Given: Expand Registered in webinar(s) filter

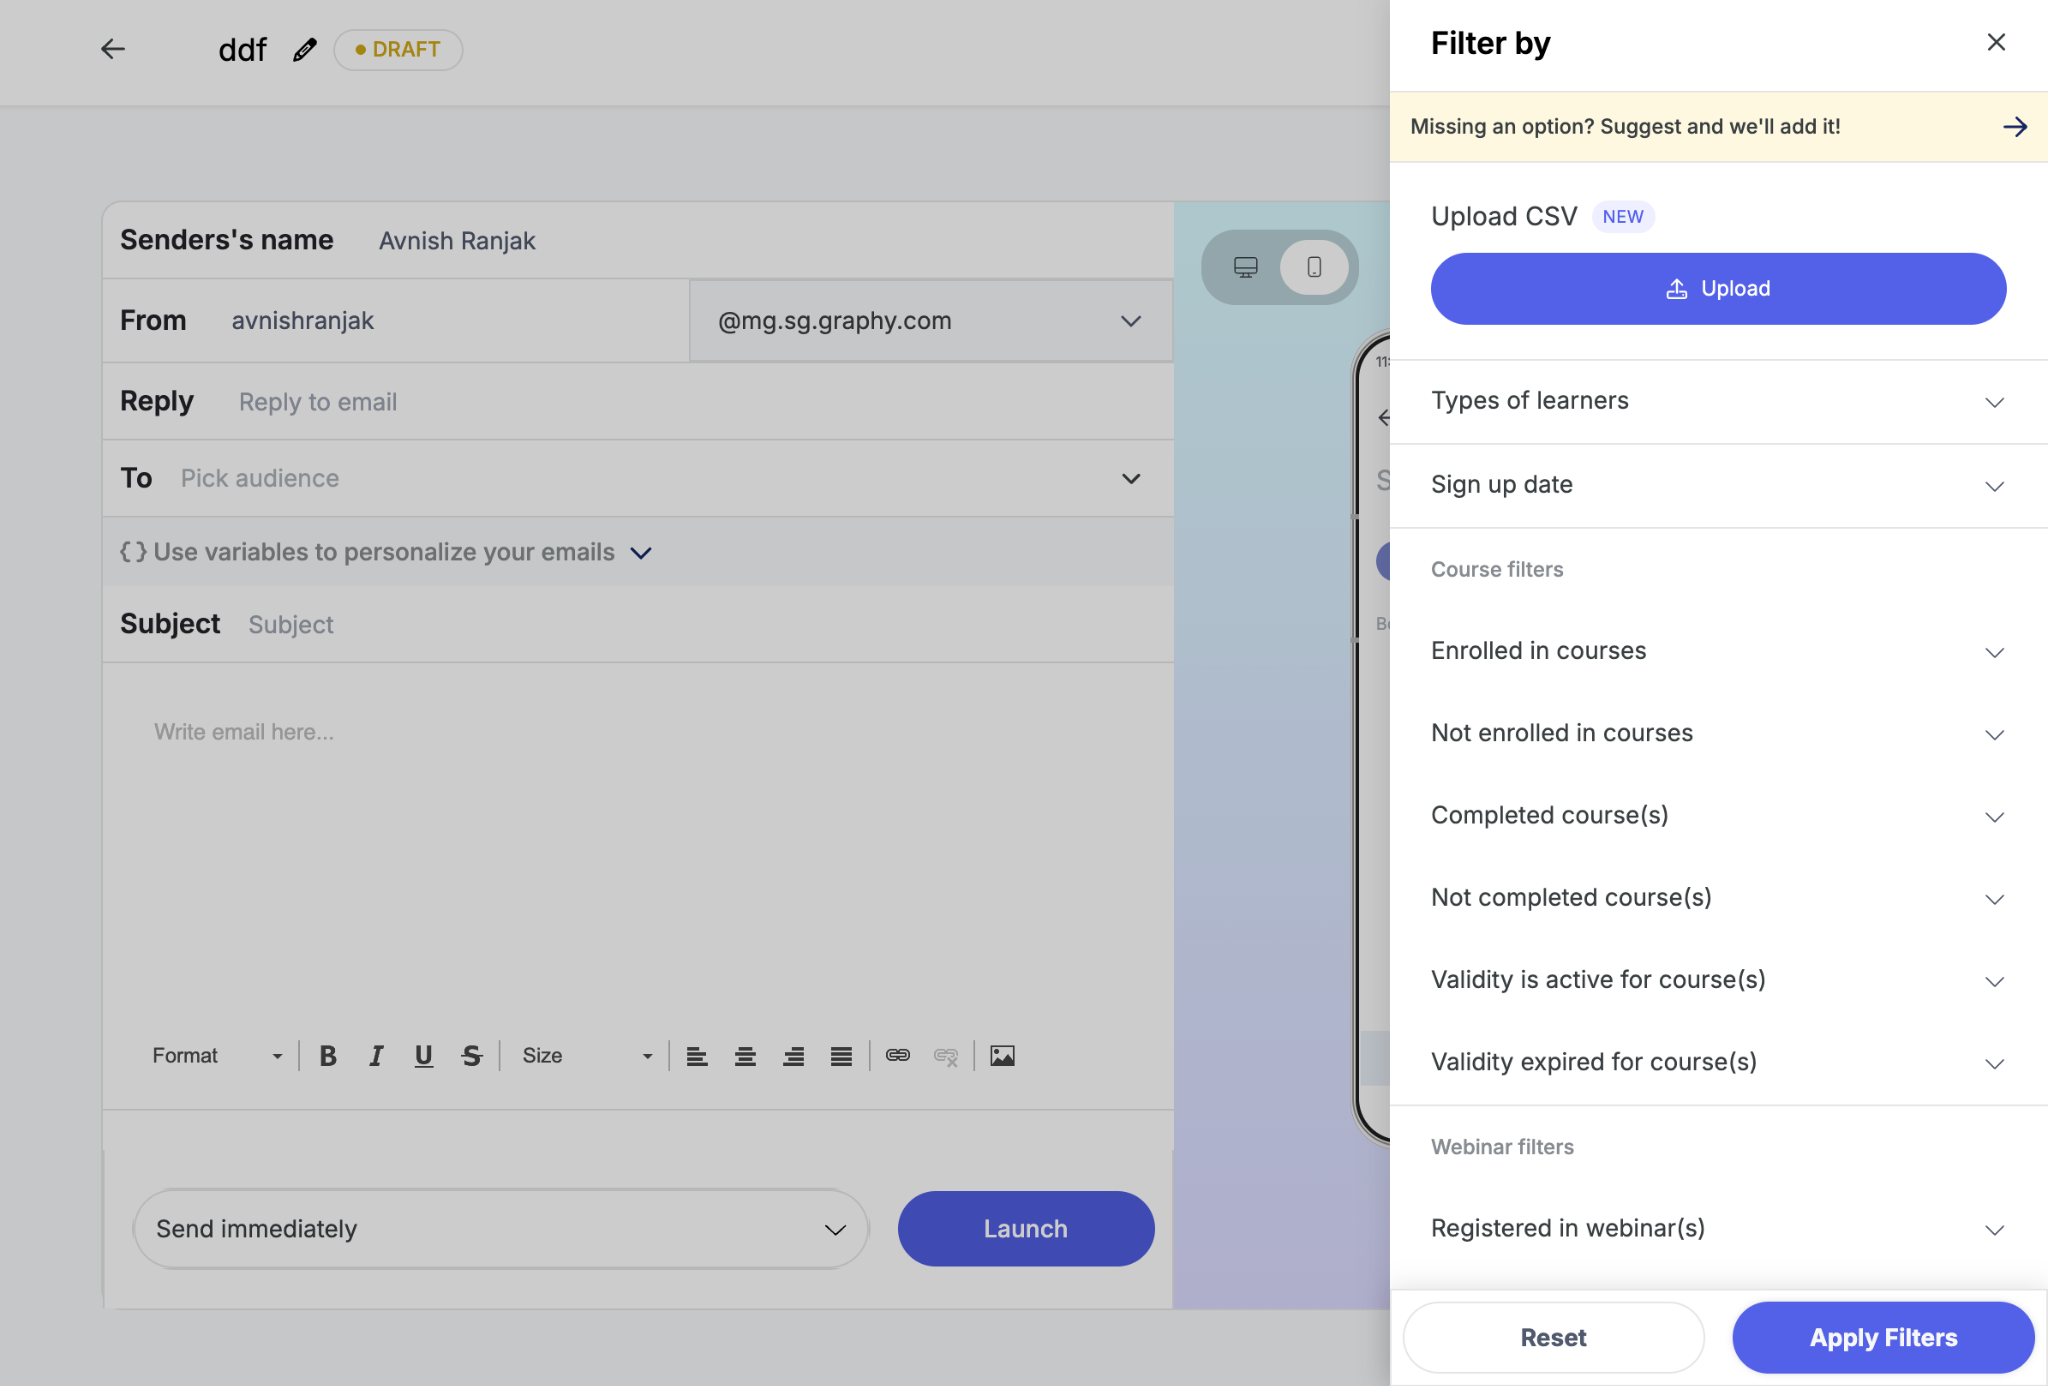Looking at the screenshot, I should (1718, 1228).
